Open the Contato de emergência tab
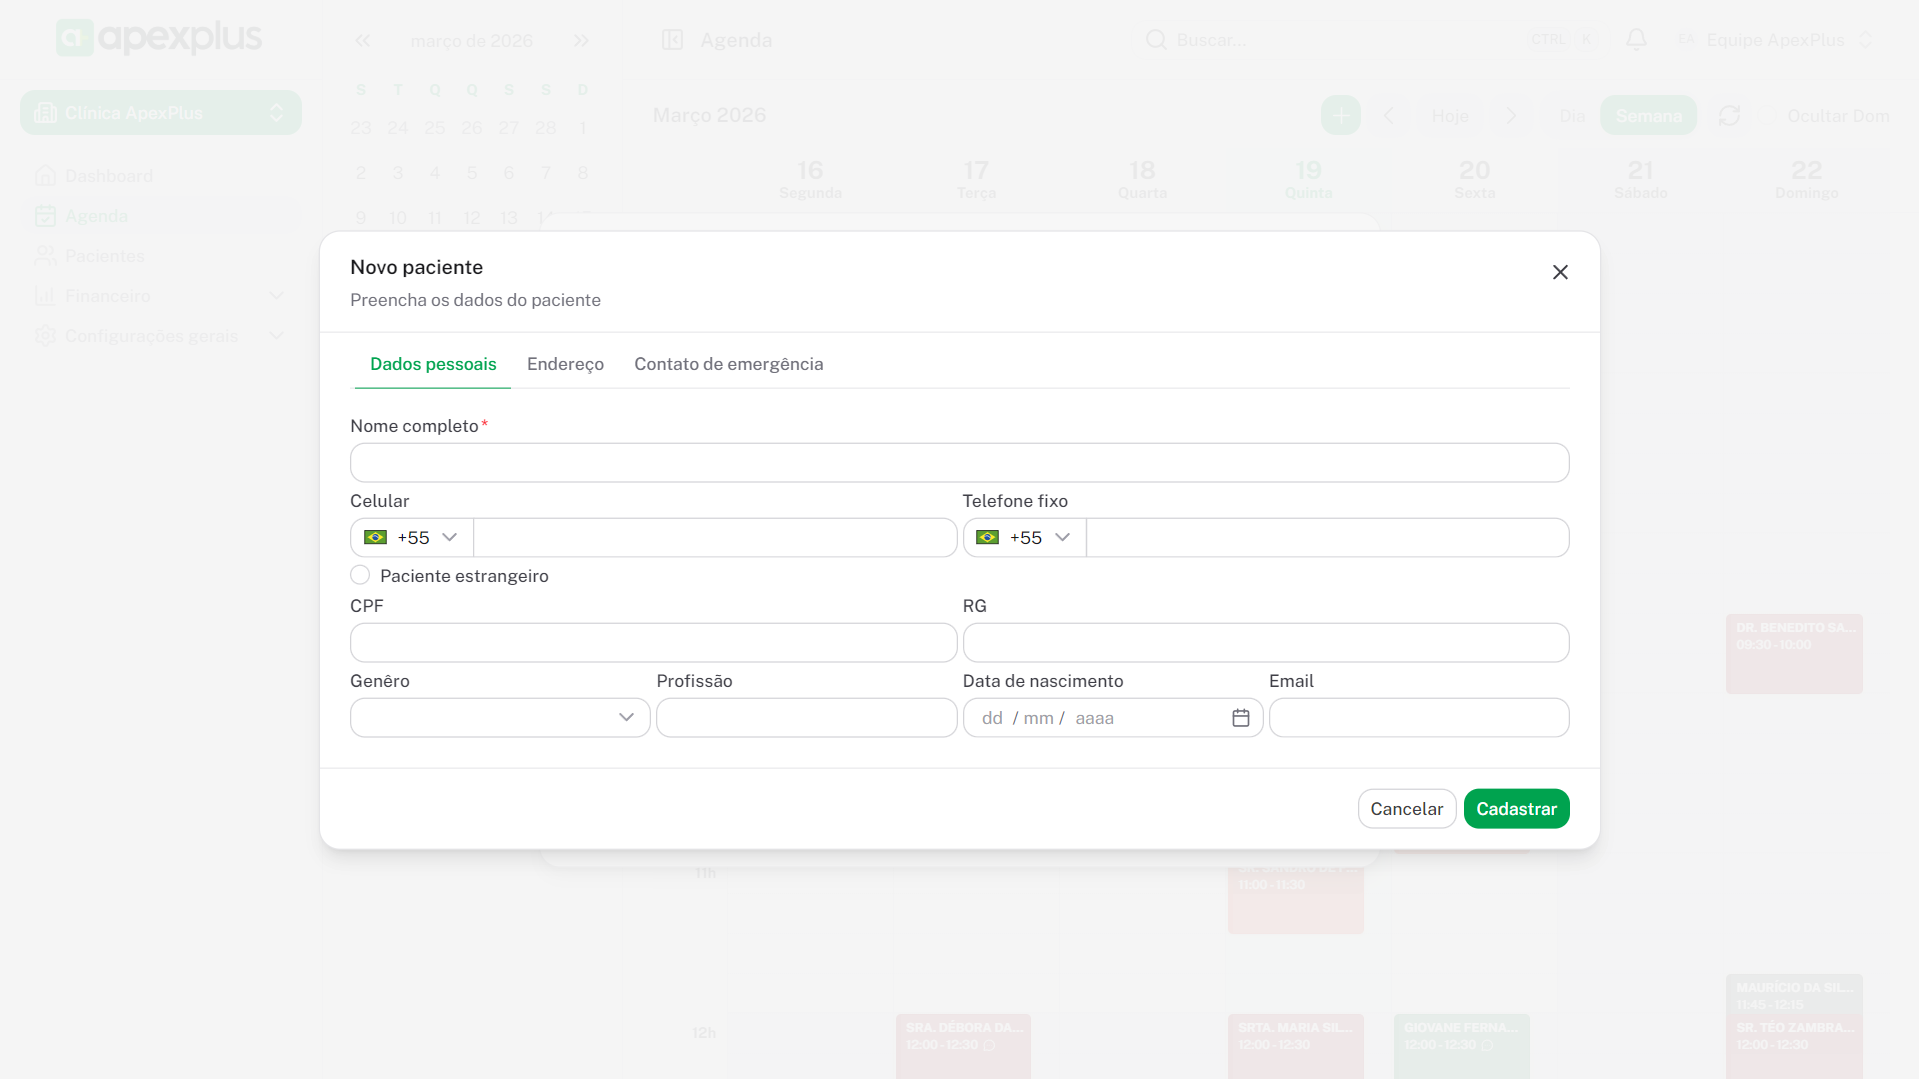 click(728, 364)
